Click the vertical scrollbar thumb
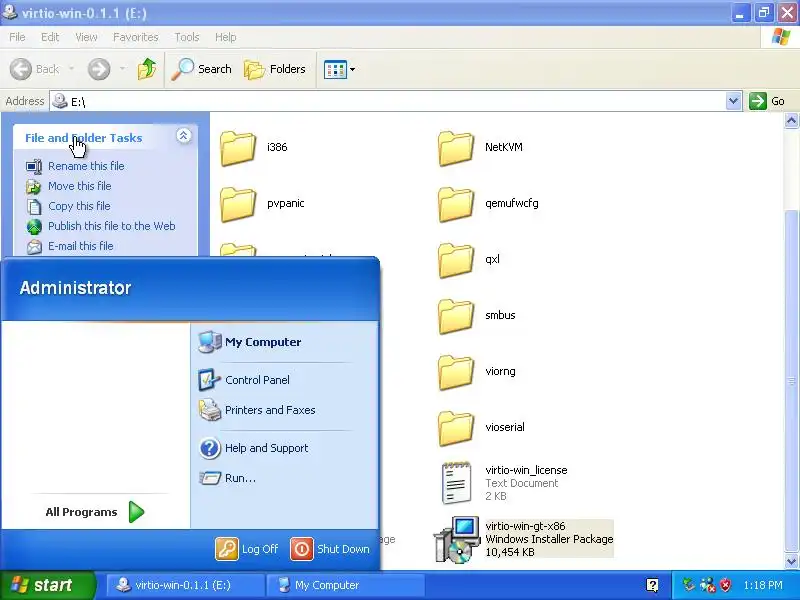The width and height of the screenshot is (800, 600). (x=791, y=381)
